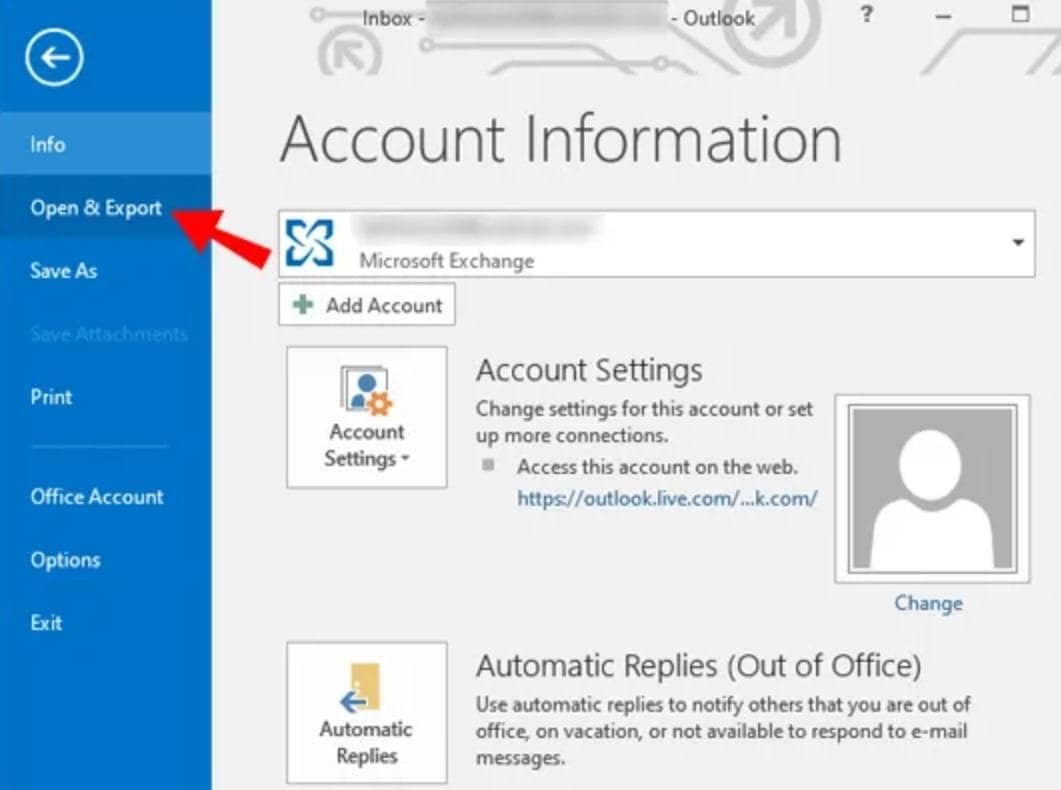Viewport: 1061px width, 790px height.
Task: Open the Print page
Action: [106, 396]
